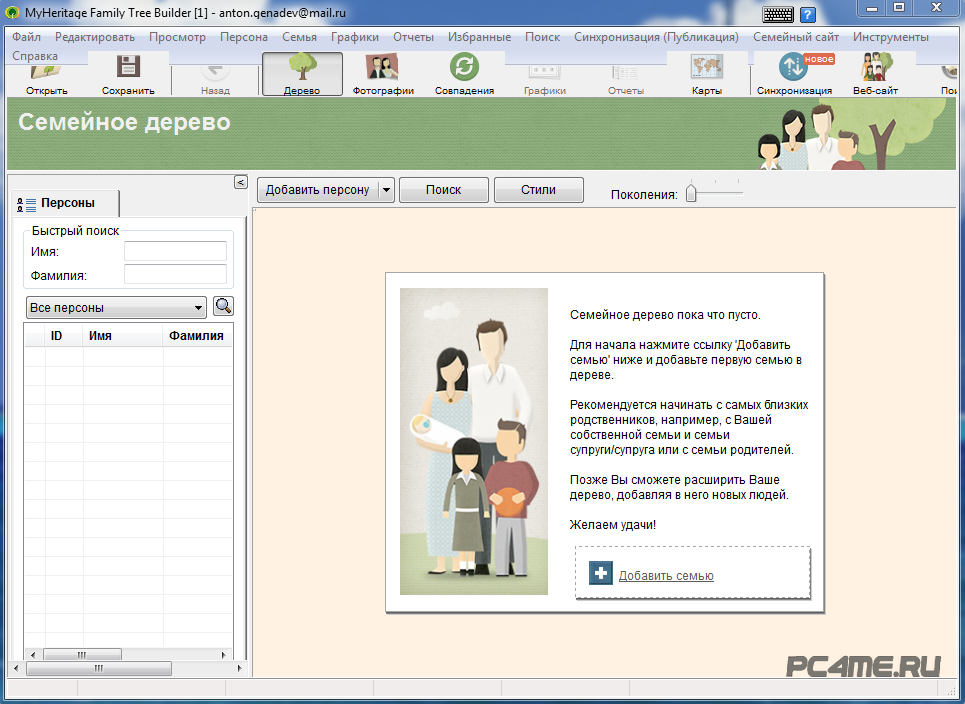Image resolution: width=965 pixels, height=704 pixels.
Task: Open the 'Инструменты' menu
Action: pos(890,37)
